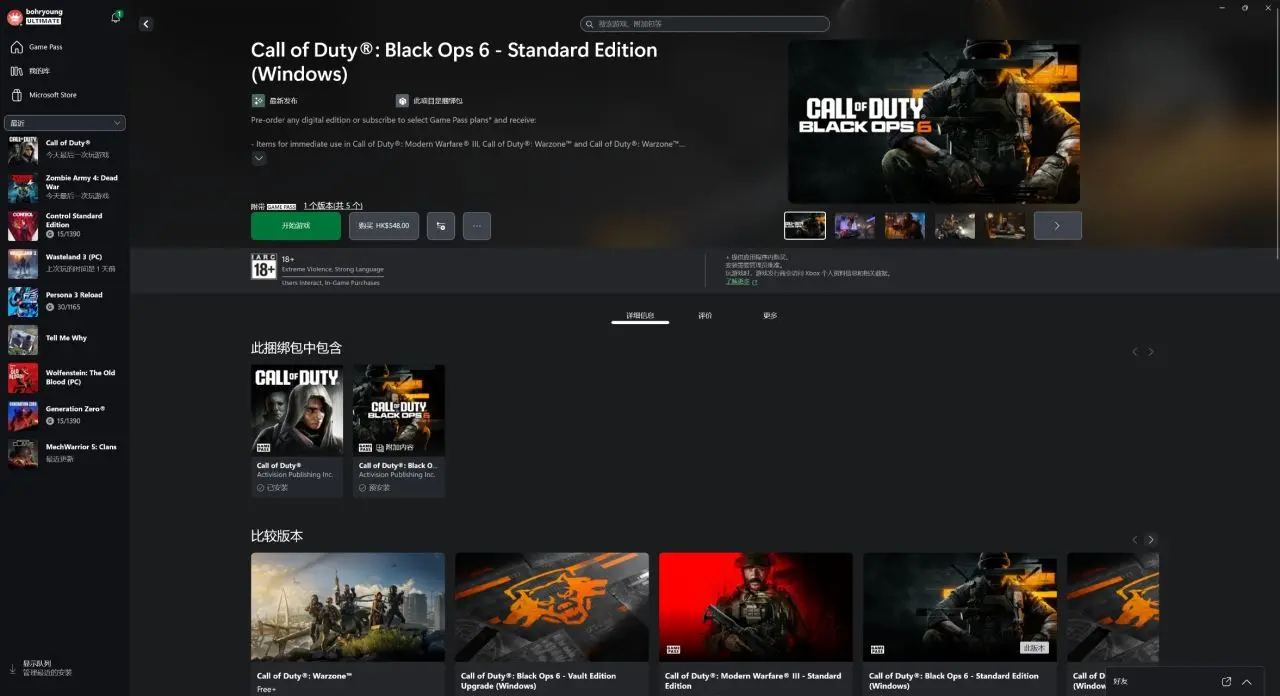Select the fifth screenshot thumbnail in gallery
Screen dimensions: 1280x696
click(1005, 226)
